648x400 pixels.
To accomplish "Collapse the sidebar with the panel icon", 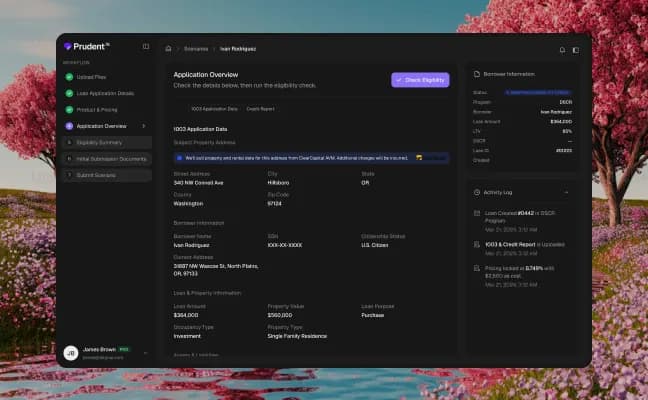I will pos(146,46).
